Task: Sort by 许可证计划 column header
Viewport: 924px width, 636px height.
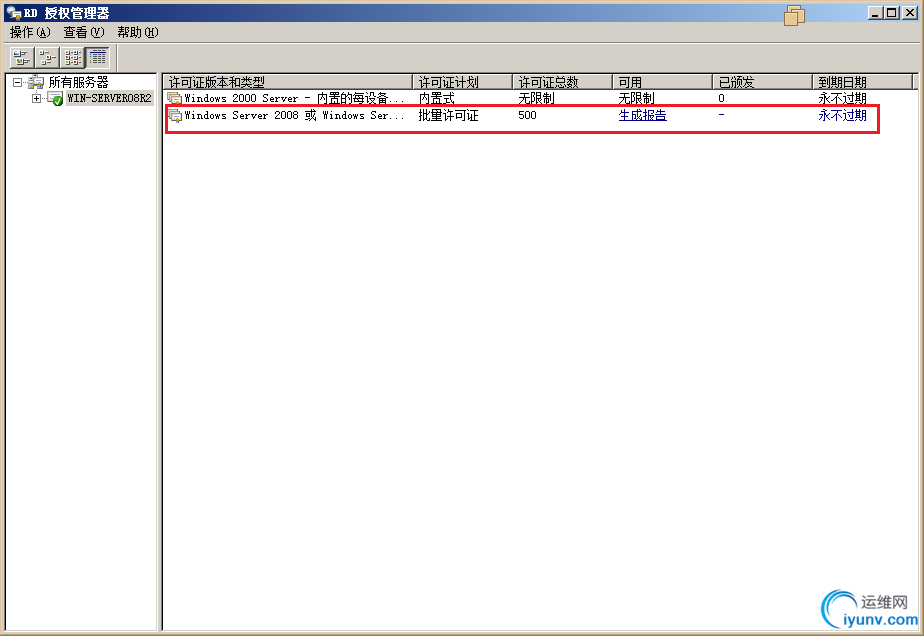Action: pos(463,82)
